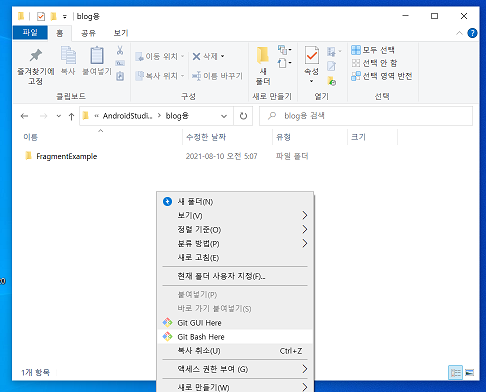Expand the address bar history dropdown

(x=224, y=116)
